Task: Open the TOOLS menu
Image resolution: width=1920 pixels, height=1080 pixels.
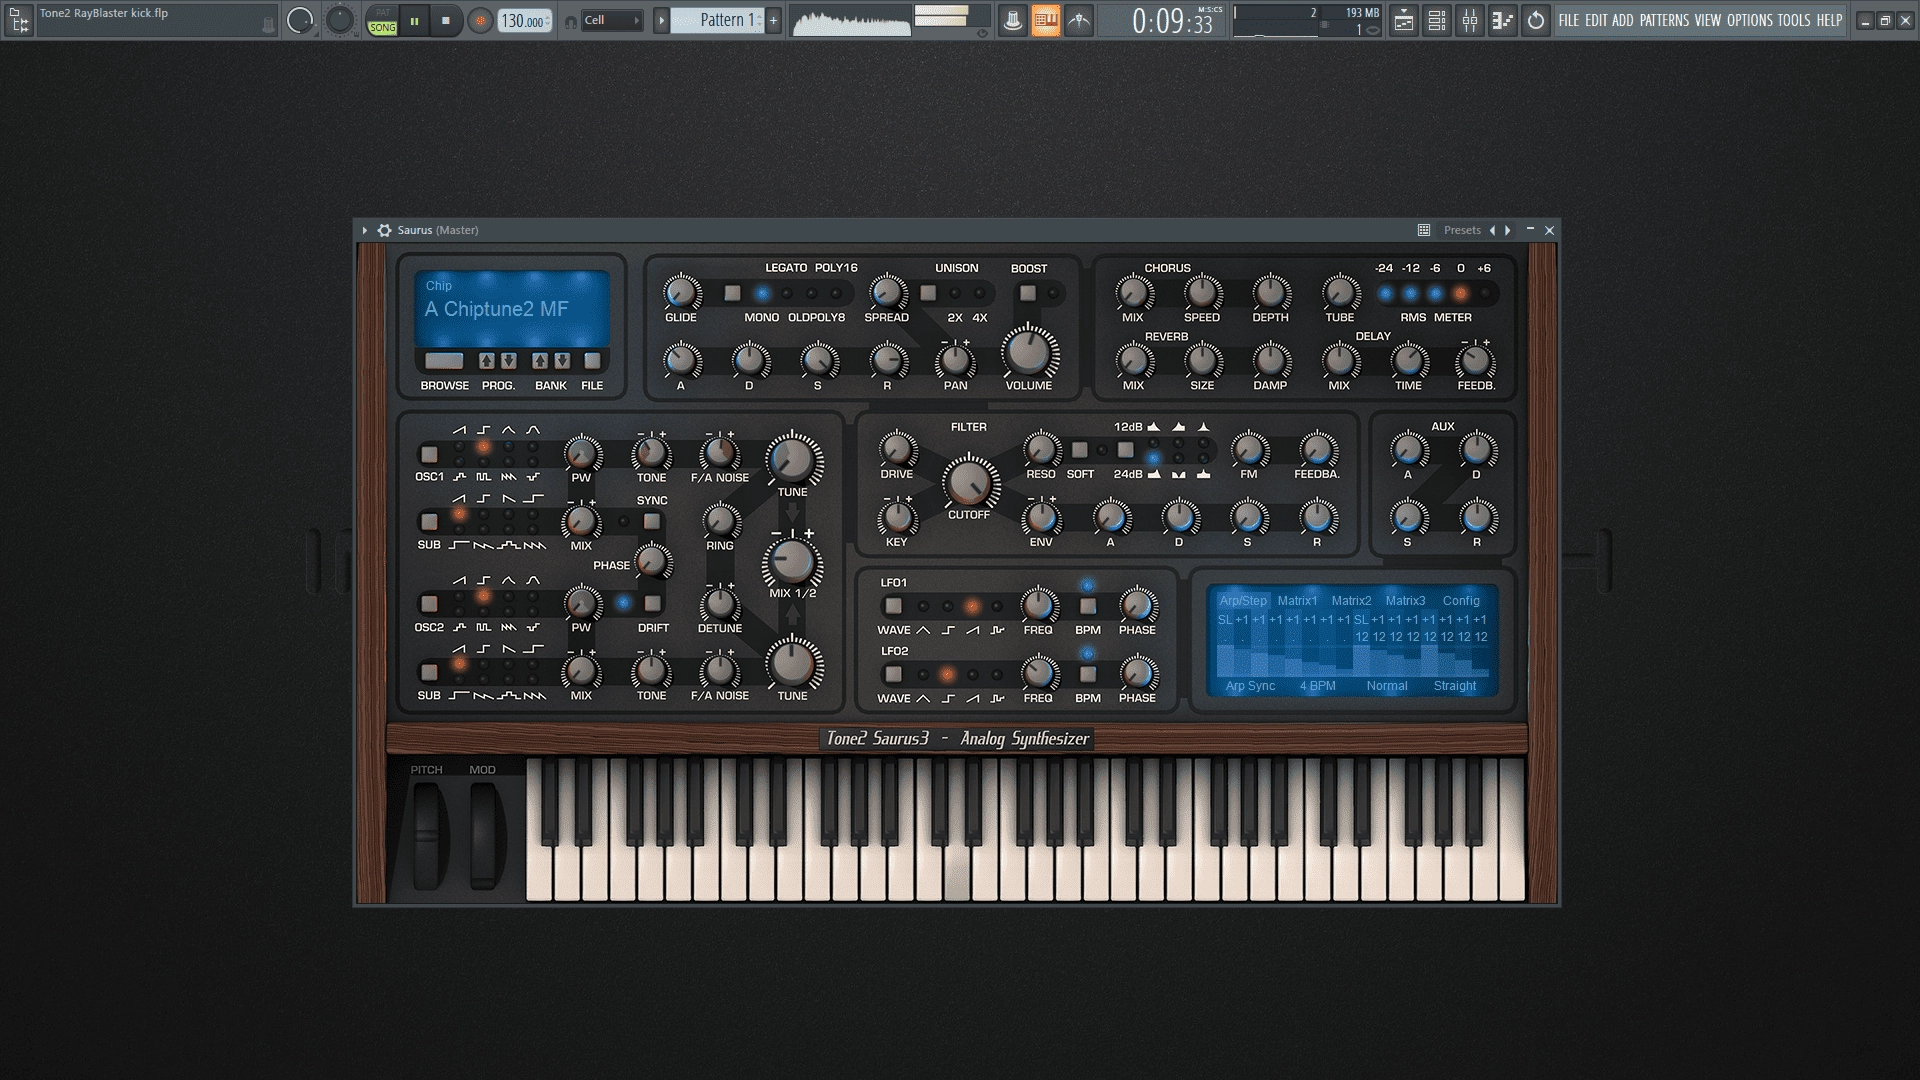Action: [x=1794, y=20]
